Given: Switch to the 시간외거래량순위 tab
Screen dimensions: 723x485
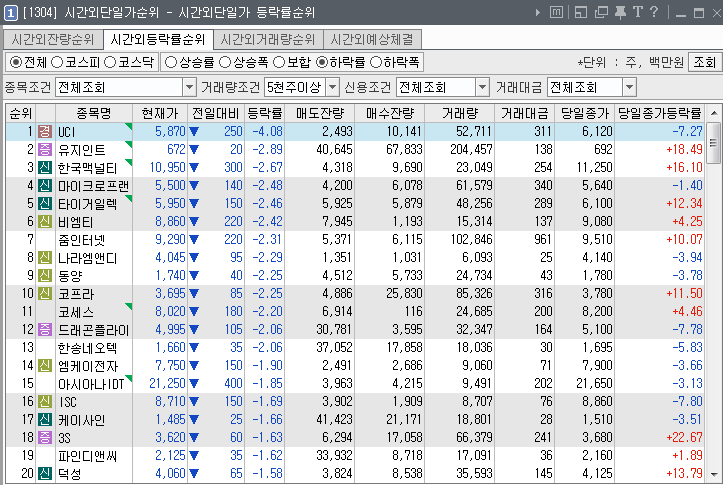Looking at the screenshot, I should [268, 40].
